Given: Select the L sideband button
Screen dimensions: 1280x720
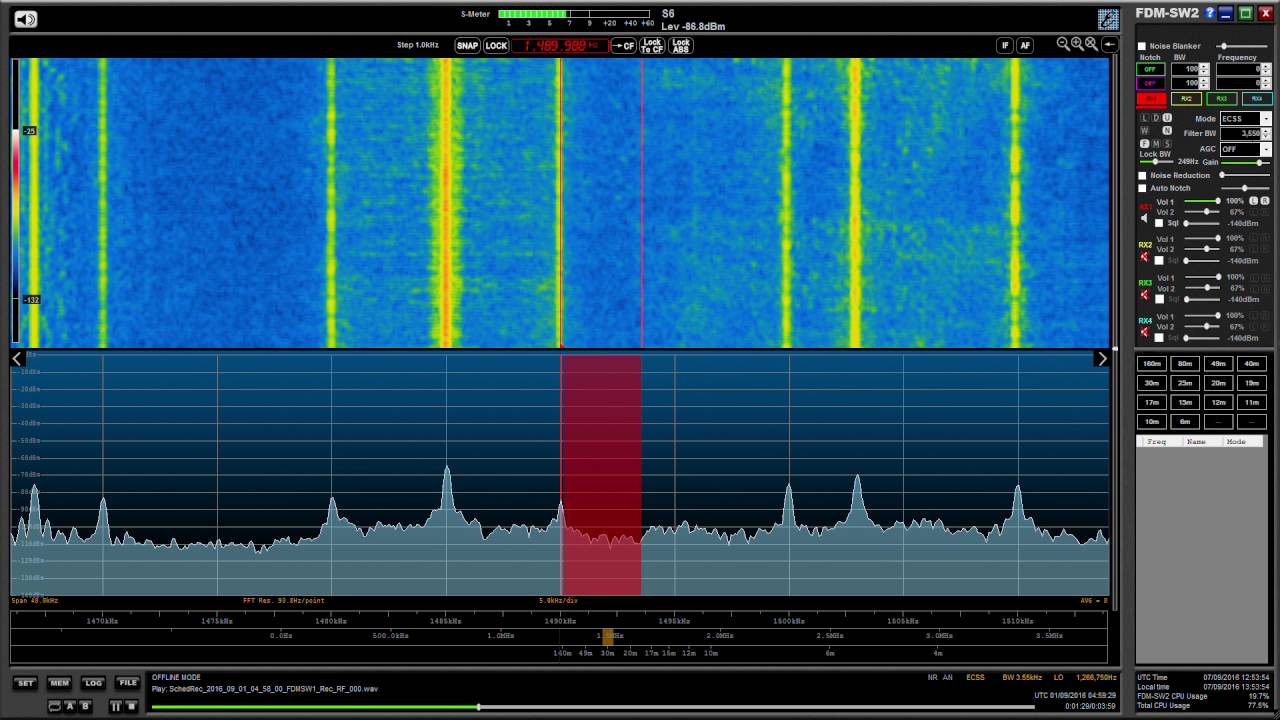Looking at the screenshot, I should pyautogui.click(x=1144, y=118).
